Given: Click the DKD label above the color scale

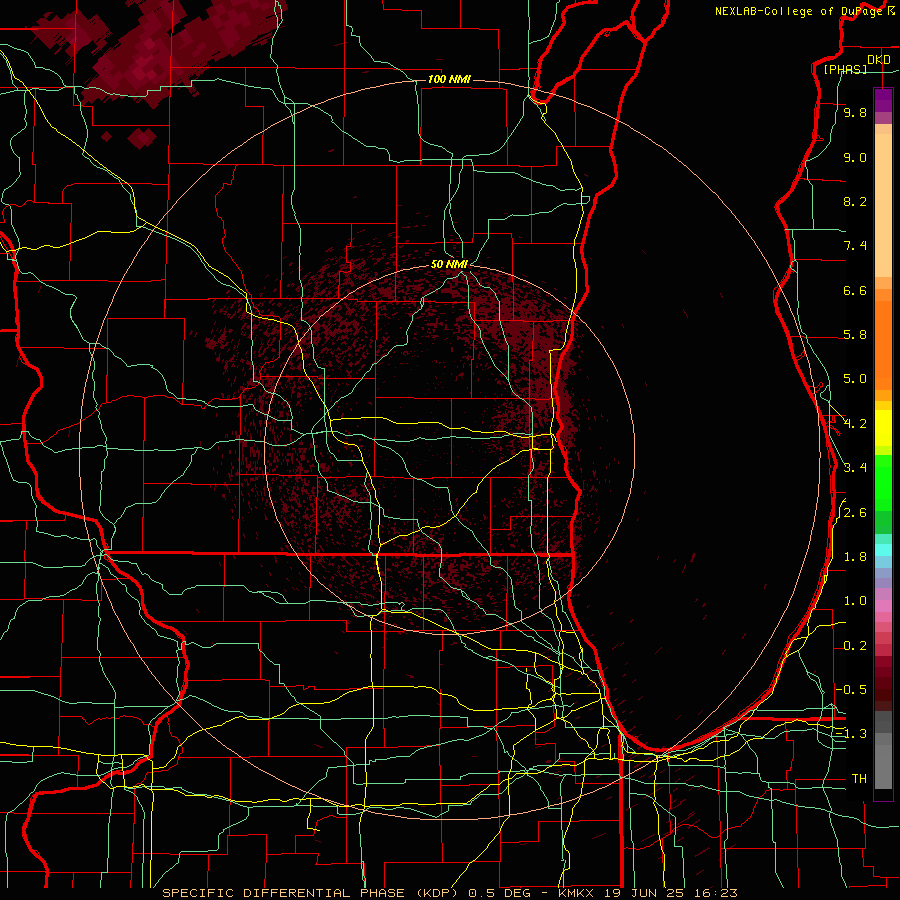Looking at the screenshot, I should pyautogui.click(x=878, y=60).
